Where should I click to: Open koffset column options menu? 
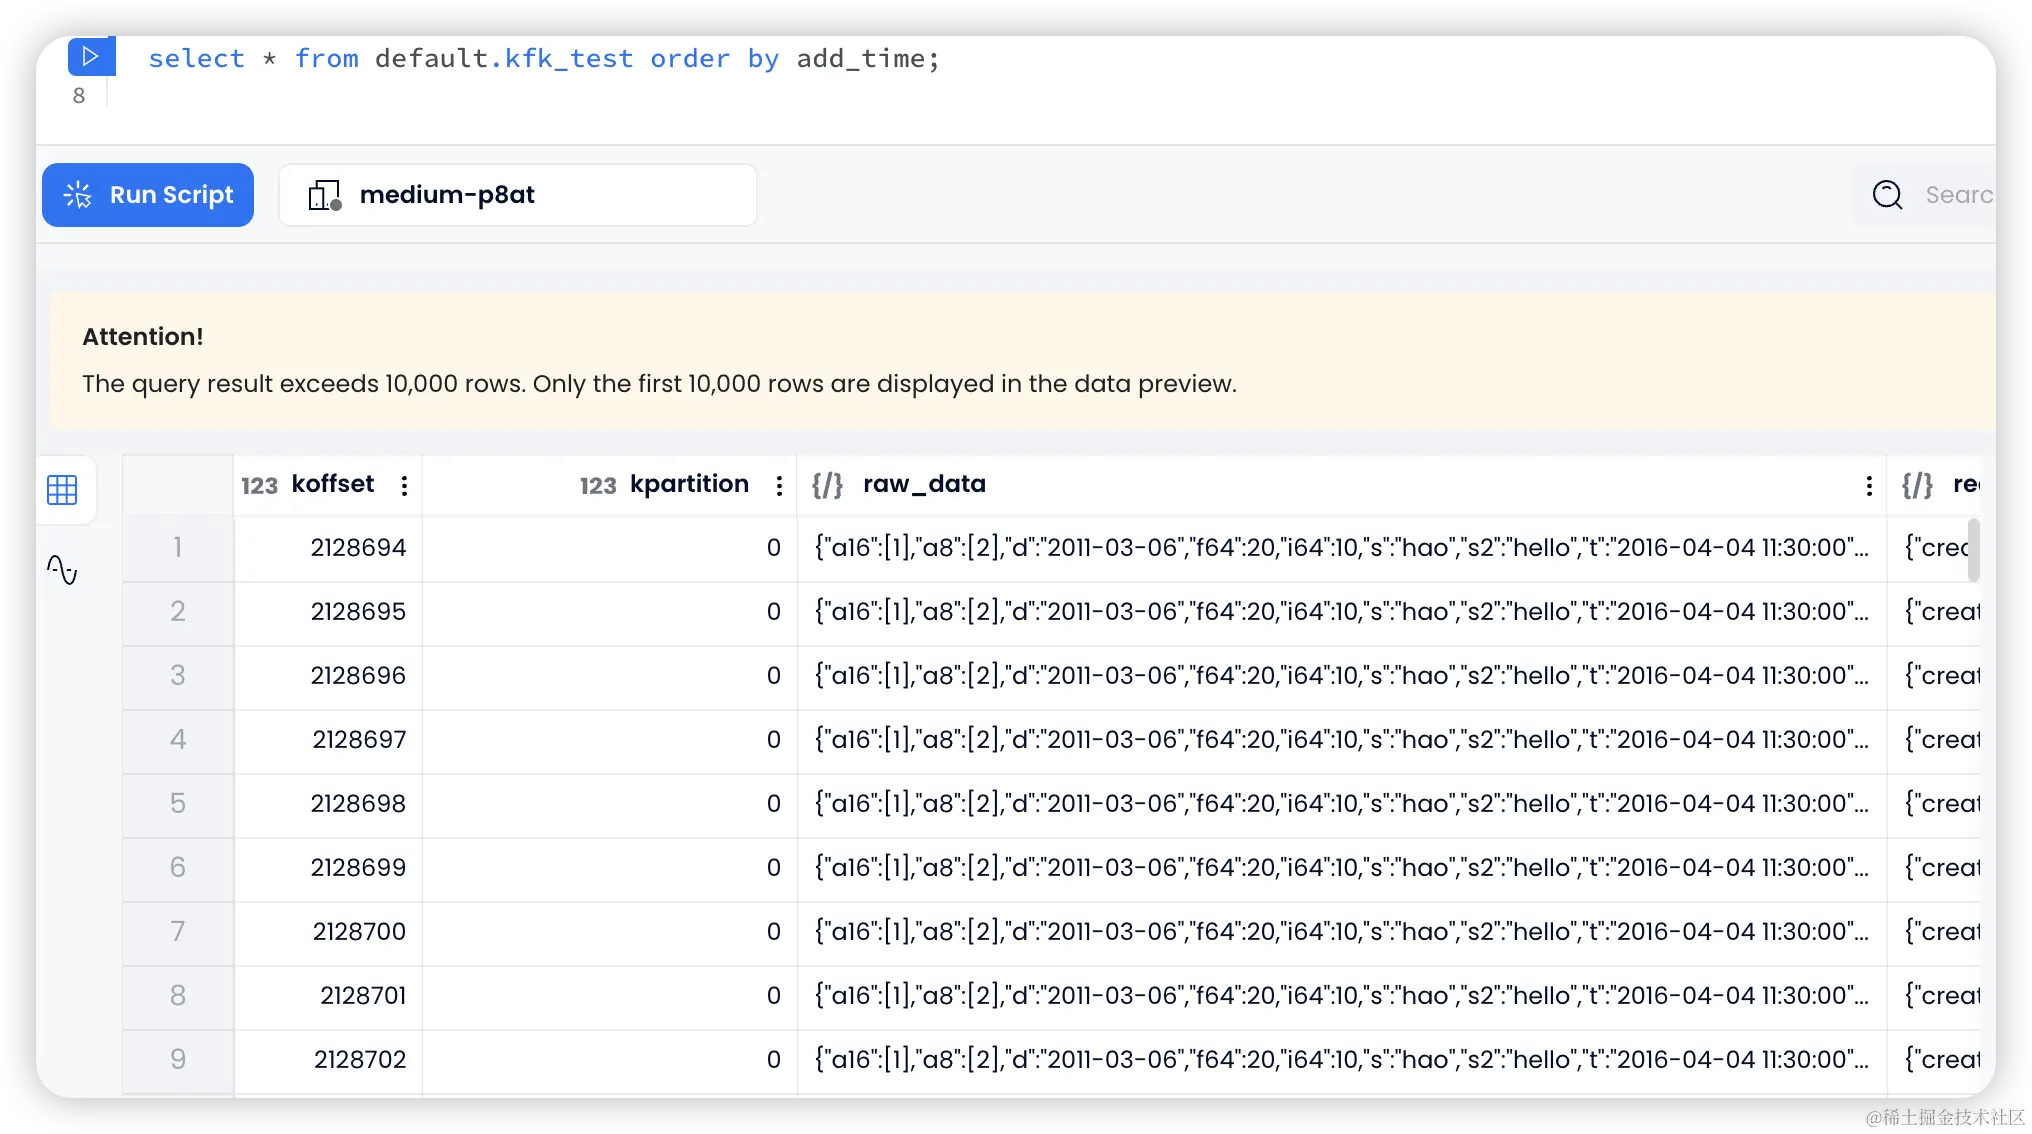(404, 486)
